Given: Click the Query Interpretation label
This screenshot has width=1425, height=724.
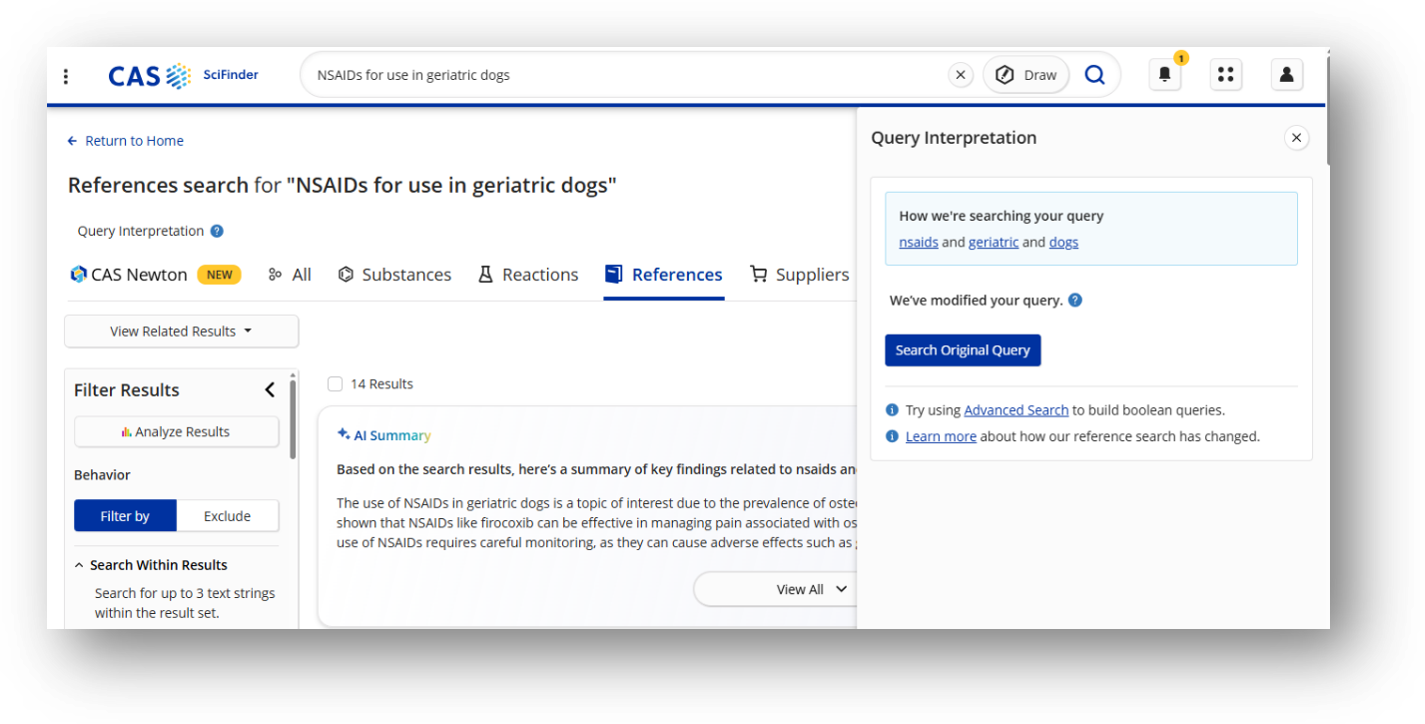Looking at the screenshot, I should (141, 231).
